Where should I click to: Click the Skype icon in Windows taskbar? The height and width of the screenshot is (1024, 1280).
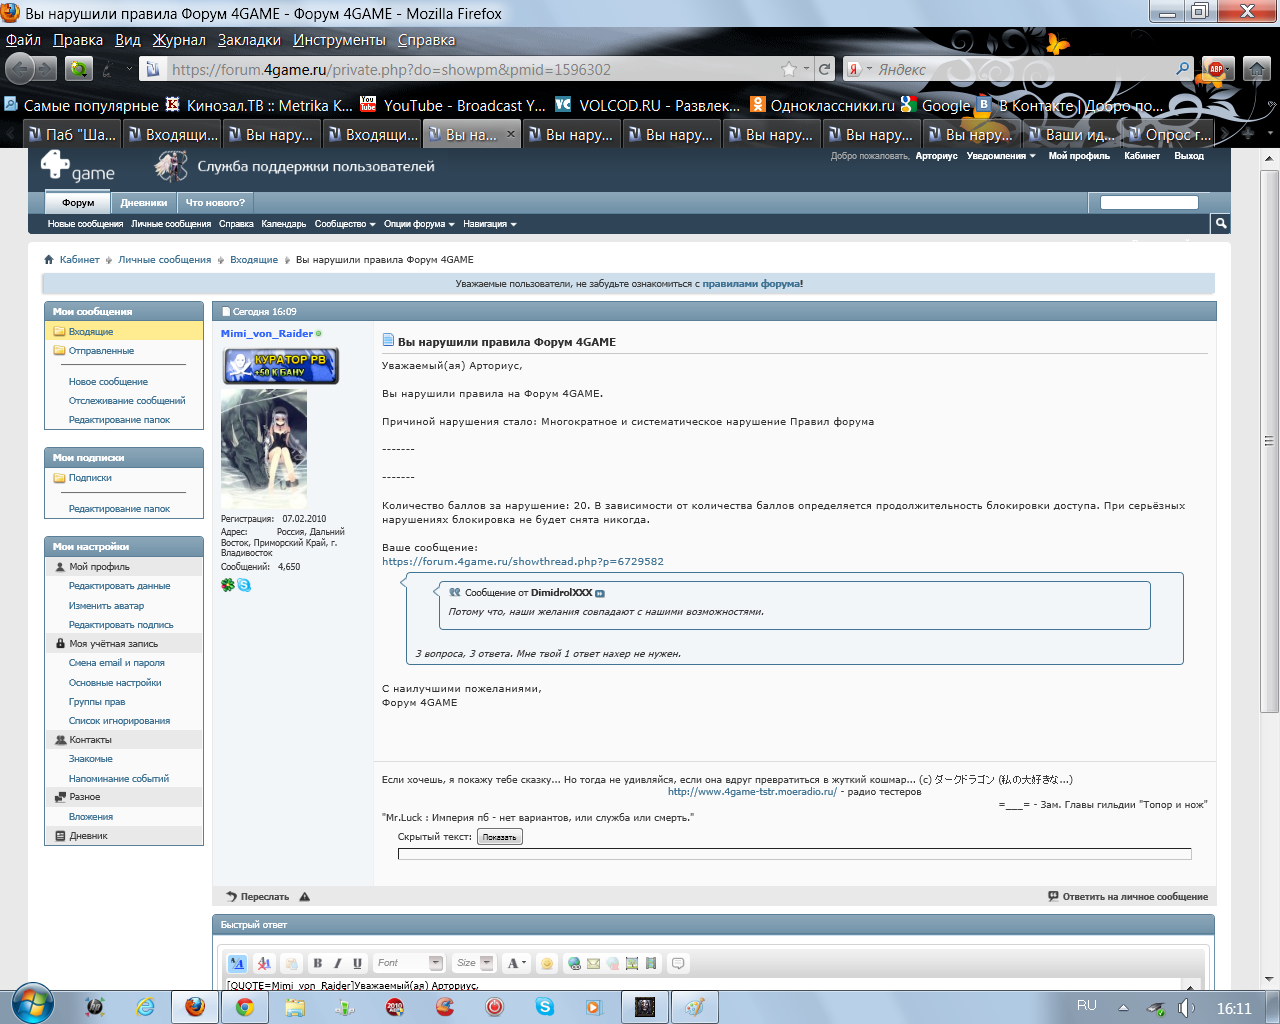(x=545, y=1007)
